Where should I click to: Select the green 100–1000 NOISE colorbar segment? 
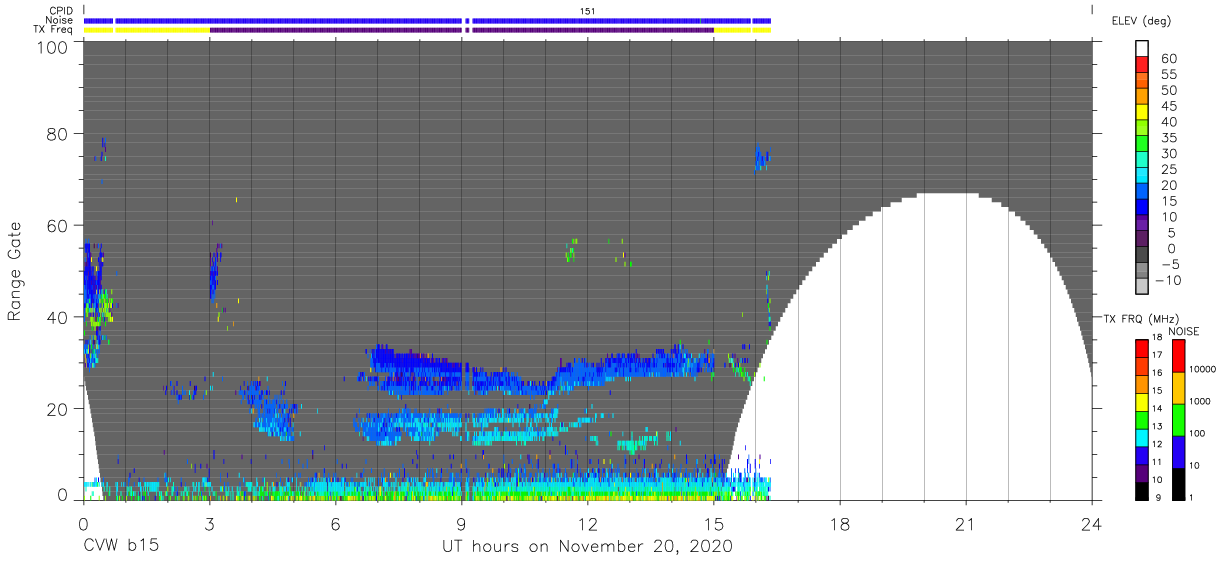pyautogui.click(x=1177, y=419)
